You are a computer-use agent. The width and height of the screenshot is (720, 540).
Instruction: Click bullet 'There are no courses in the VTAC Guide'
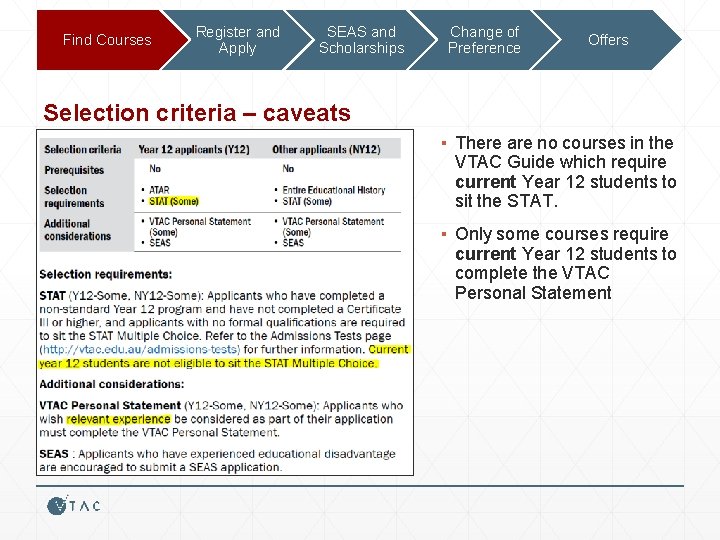tap(566, 172)
